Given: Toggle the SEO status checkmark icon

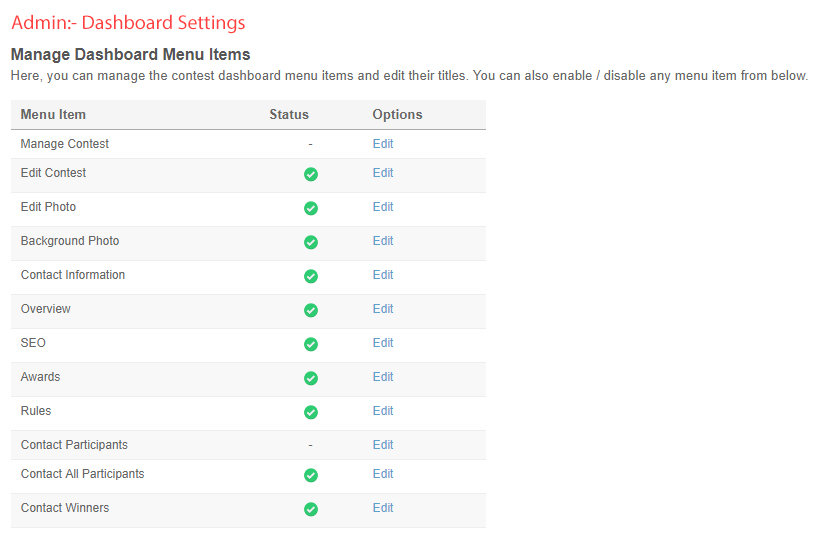Looking at the screenshot, I should click(x=310, y=344).
